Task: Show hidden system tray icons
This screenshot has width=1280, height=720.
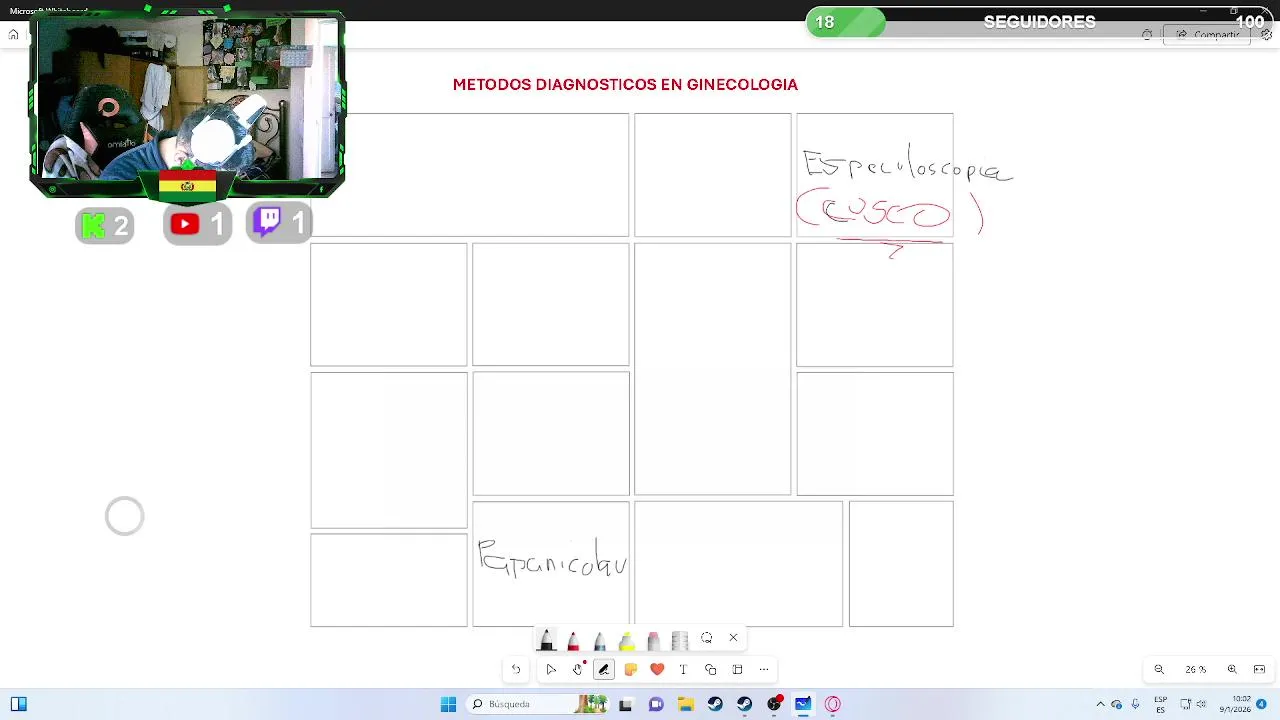Action: point(1100,704)
